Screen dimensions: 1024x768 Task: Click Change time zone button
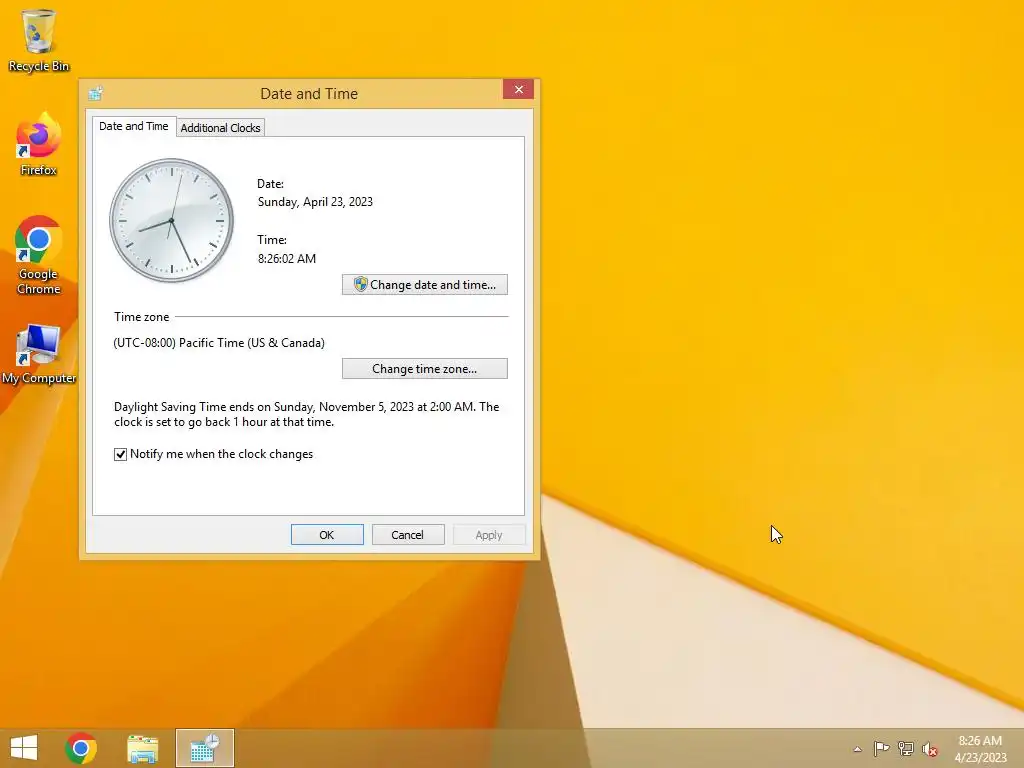(x=424, y=368)
